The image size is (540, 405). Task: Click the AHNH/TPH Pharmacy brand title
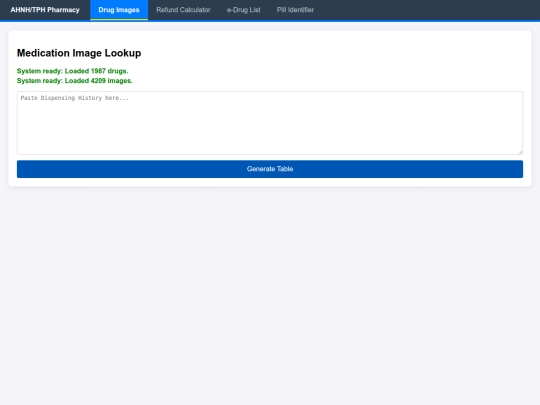click(x=45, y=10)
